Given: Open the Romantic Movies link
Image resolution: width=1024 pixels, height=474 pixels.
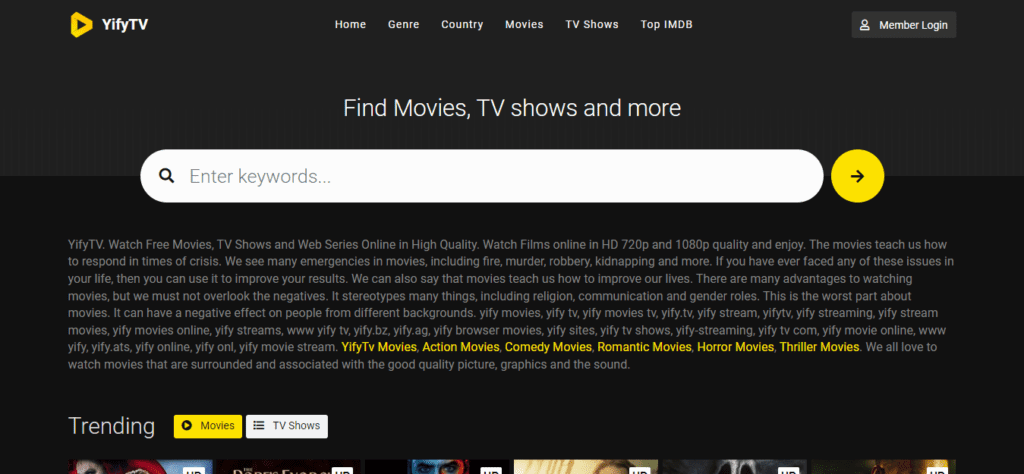Looking at the screenshot, I should (x=645, y=347).
